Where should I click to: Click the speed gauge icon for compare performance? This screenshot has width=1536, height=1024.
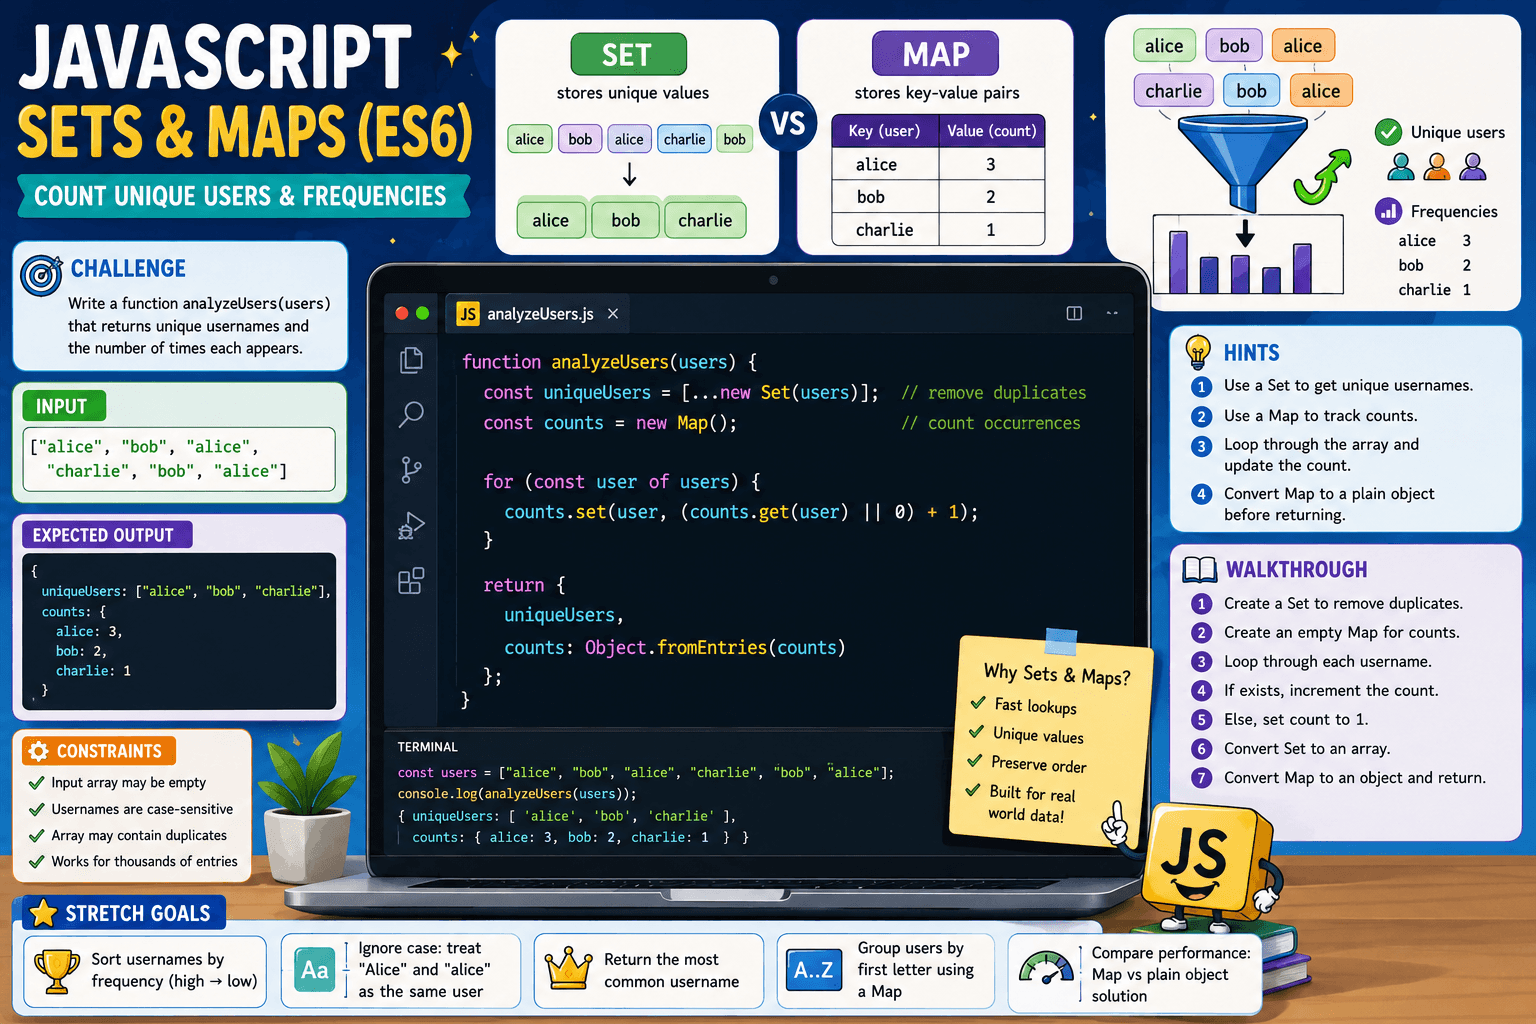pos(1046,969)
